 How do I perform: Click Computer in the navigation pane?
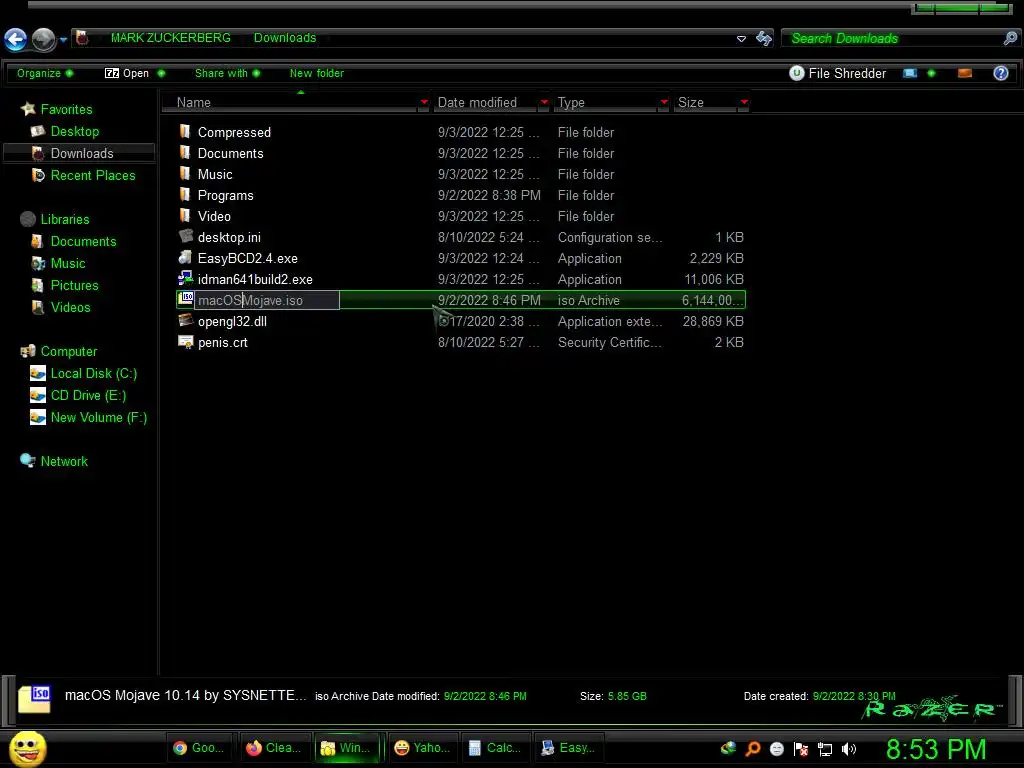click(69, 351)
